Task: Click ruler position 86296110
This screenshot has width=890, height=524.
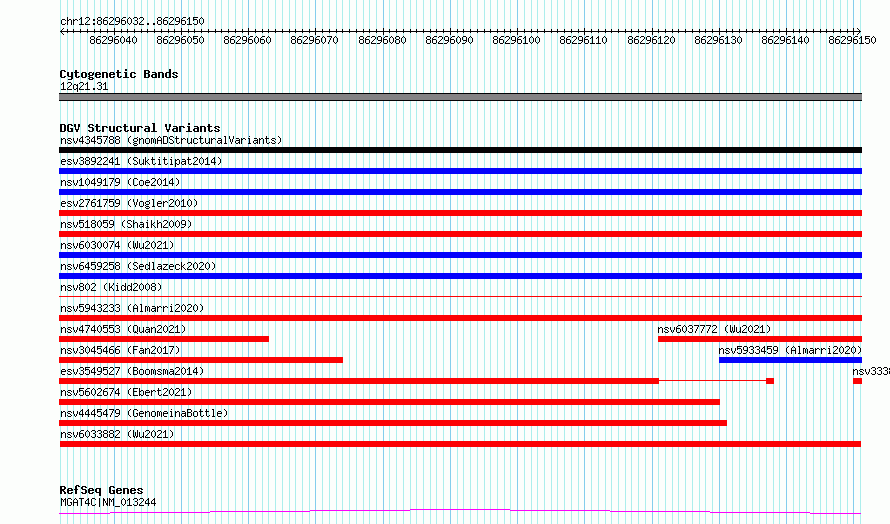Action: pyautogui.click(x=583, y=40)
